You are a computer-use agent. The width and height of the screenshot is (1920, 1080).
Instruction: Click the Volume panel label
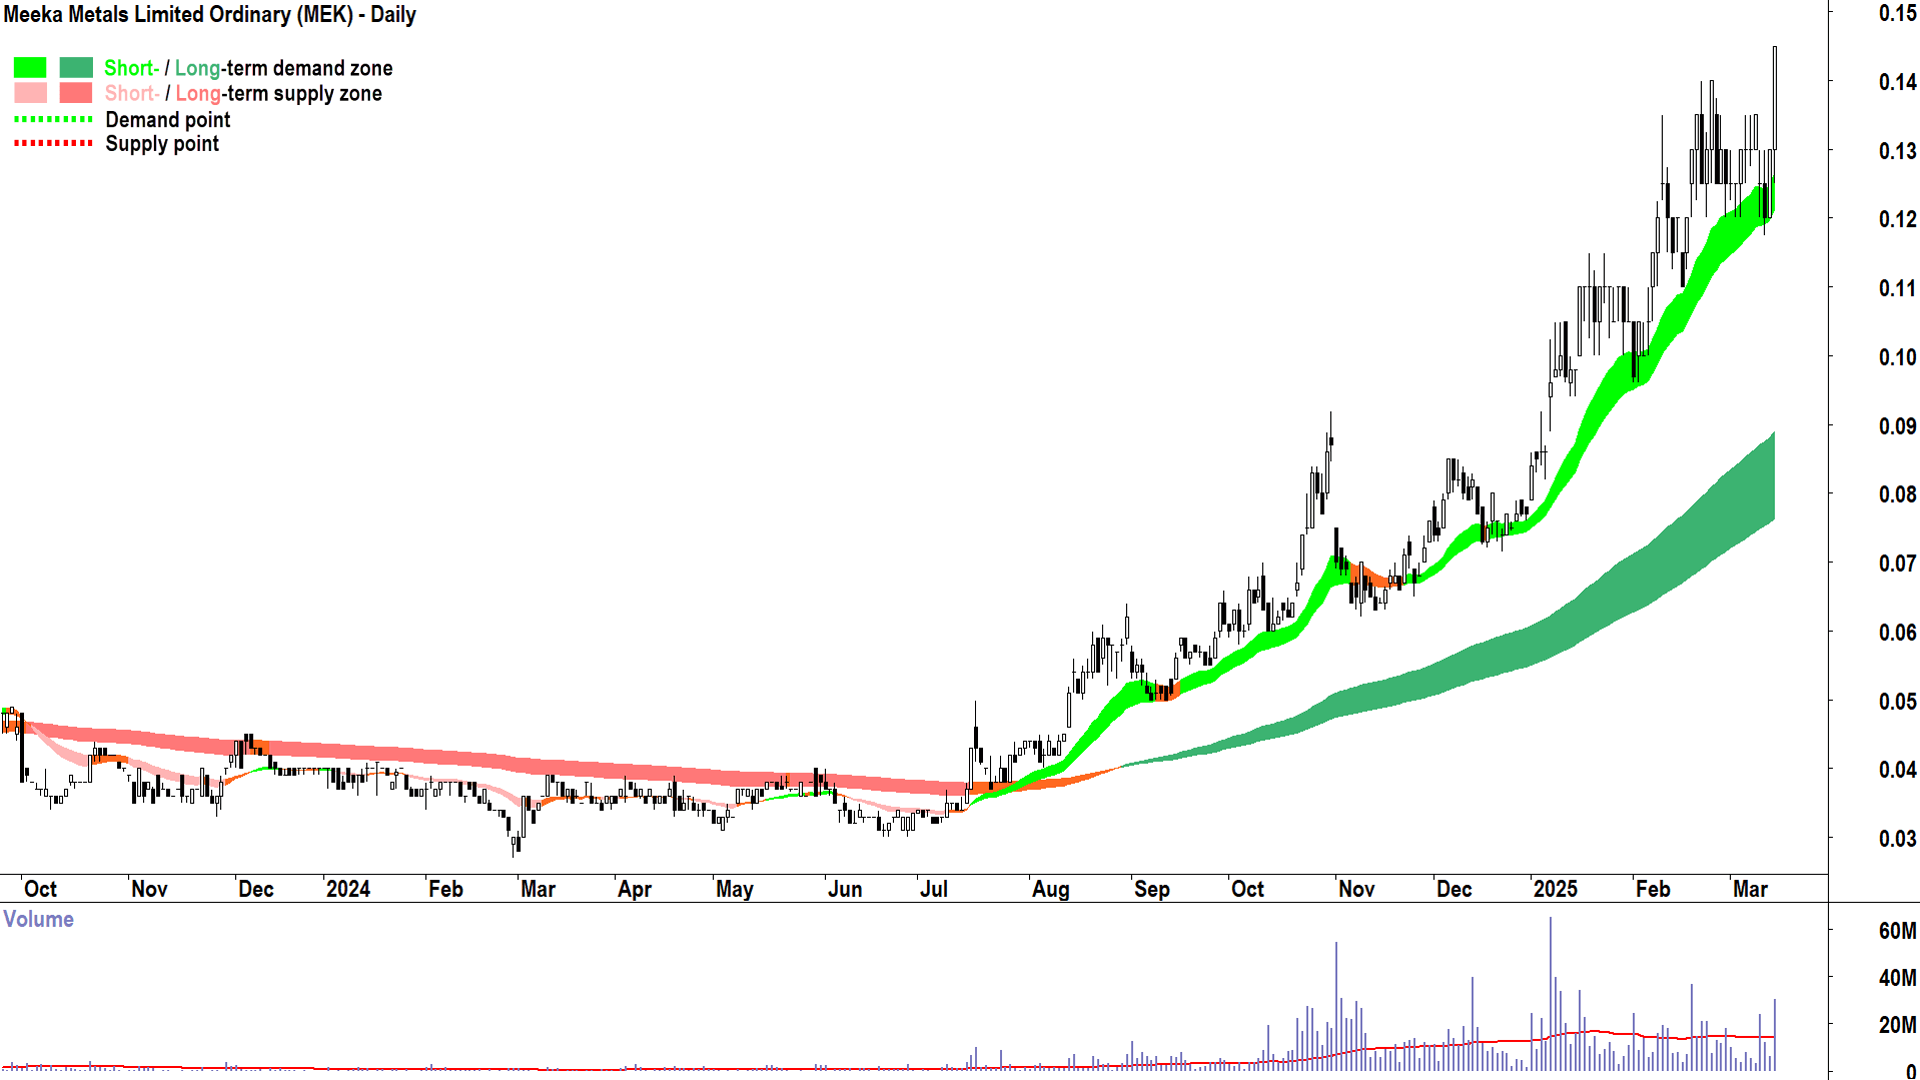38,919
